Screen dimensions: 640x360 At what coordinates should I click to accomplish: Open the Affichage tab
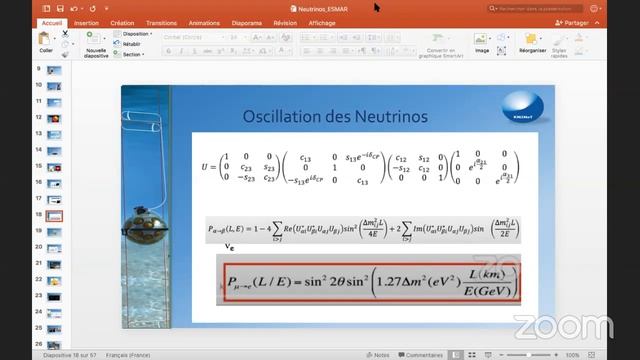[x=322, y=23]
